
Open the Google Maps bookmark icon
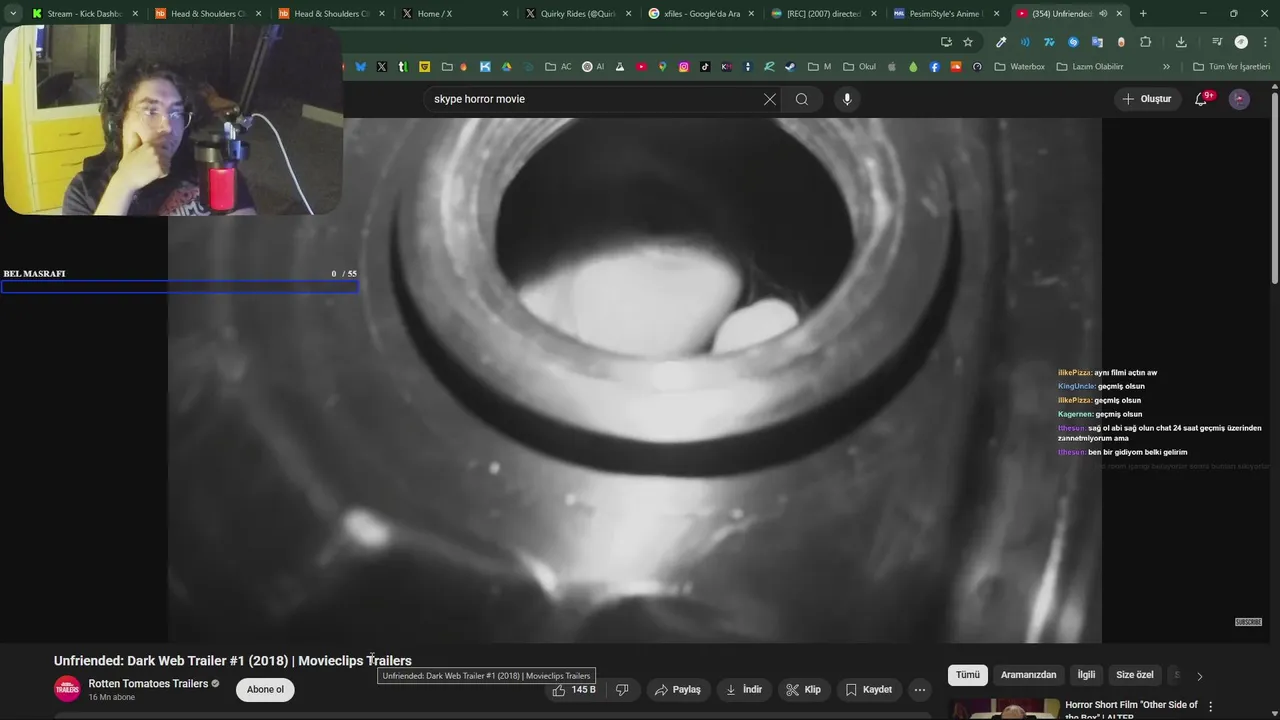[x=663, y=67]
